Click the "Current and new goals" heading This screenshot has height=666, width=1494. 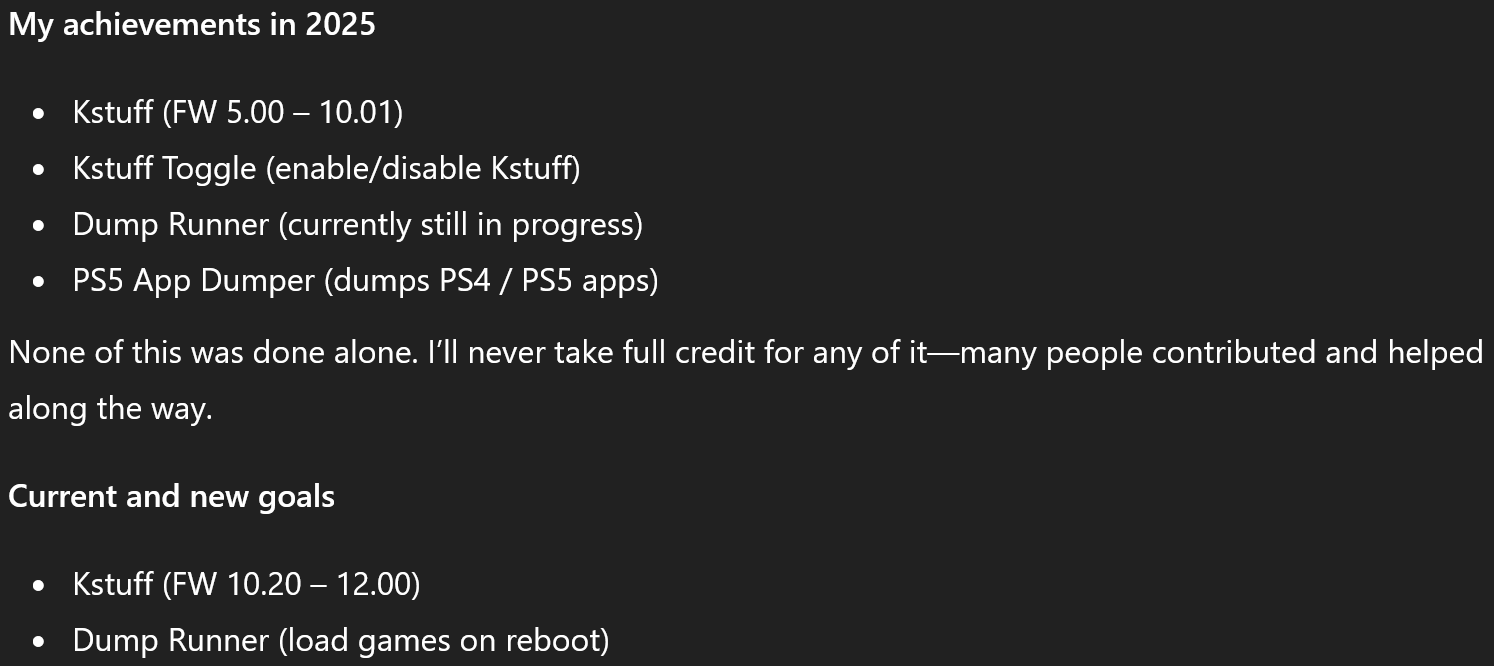[x=171, y=497]
